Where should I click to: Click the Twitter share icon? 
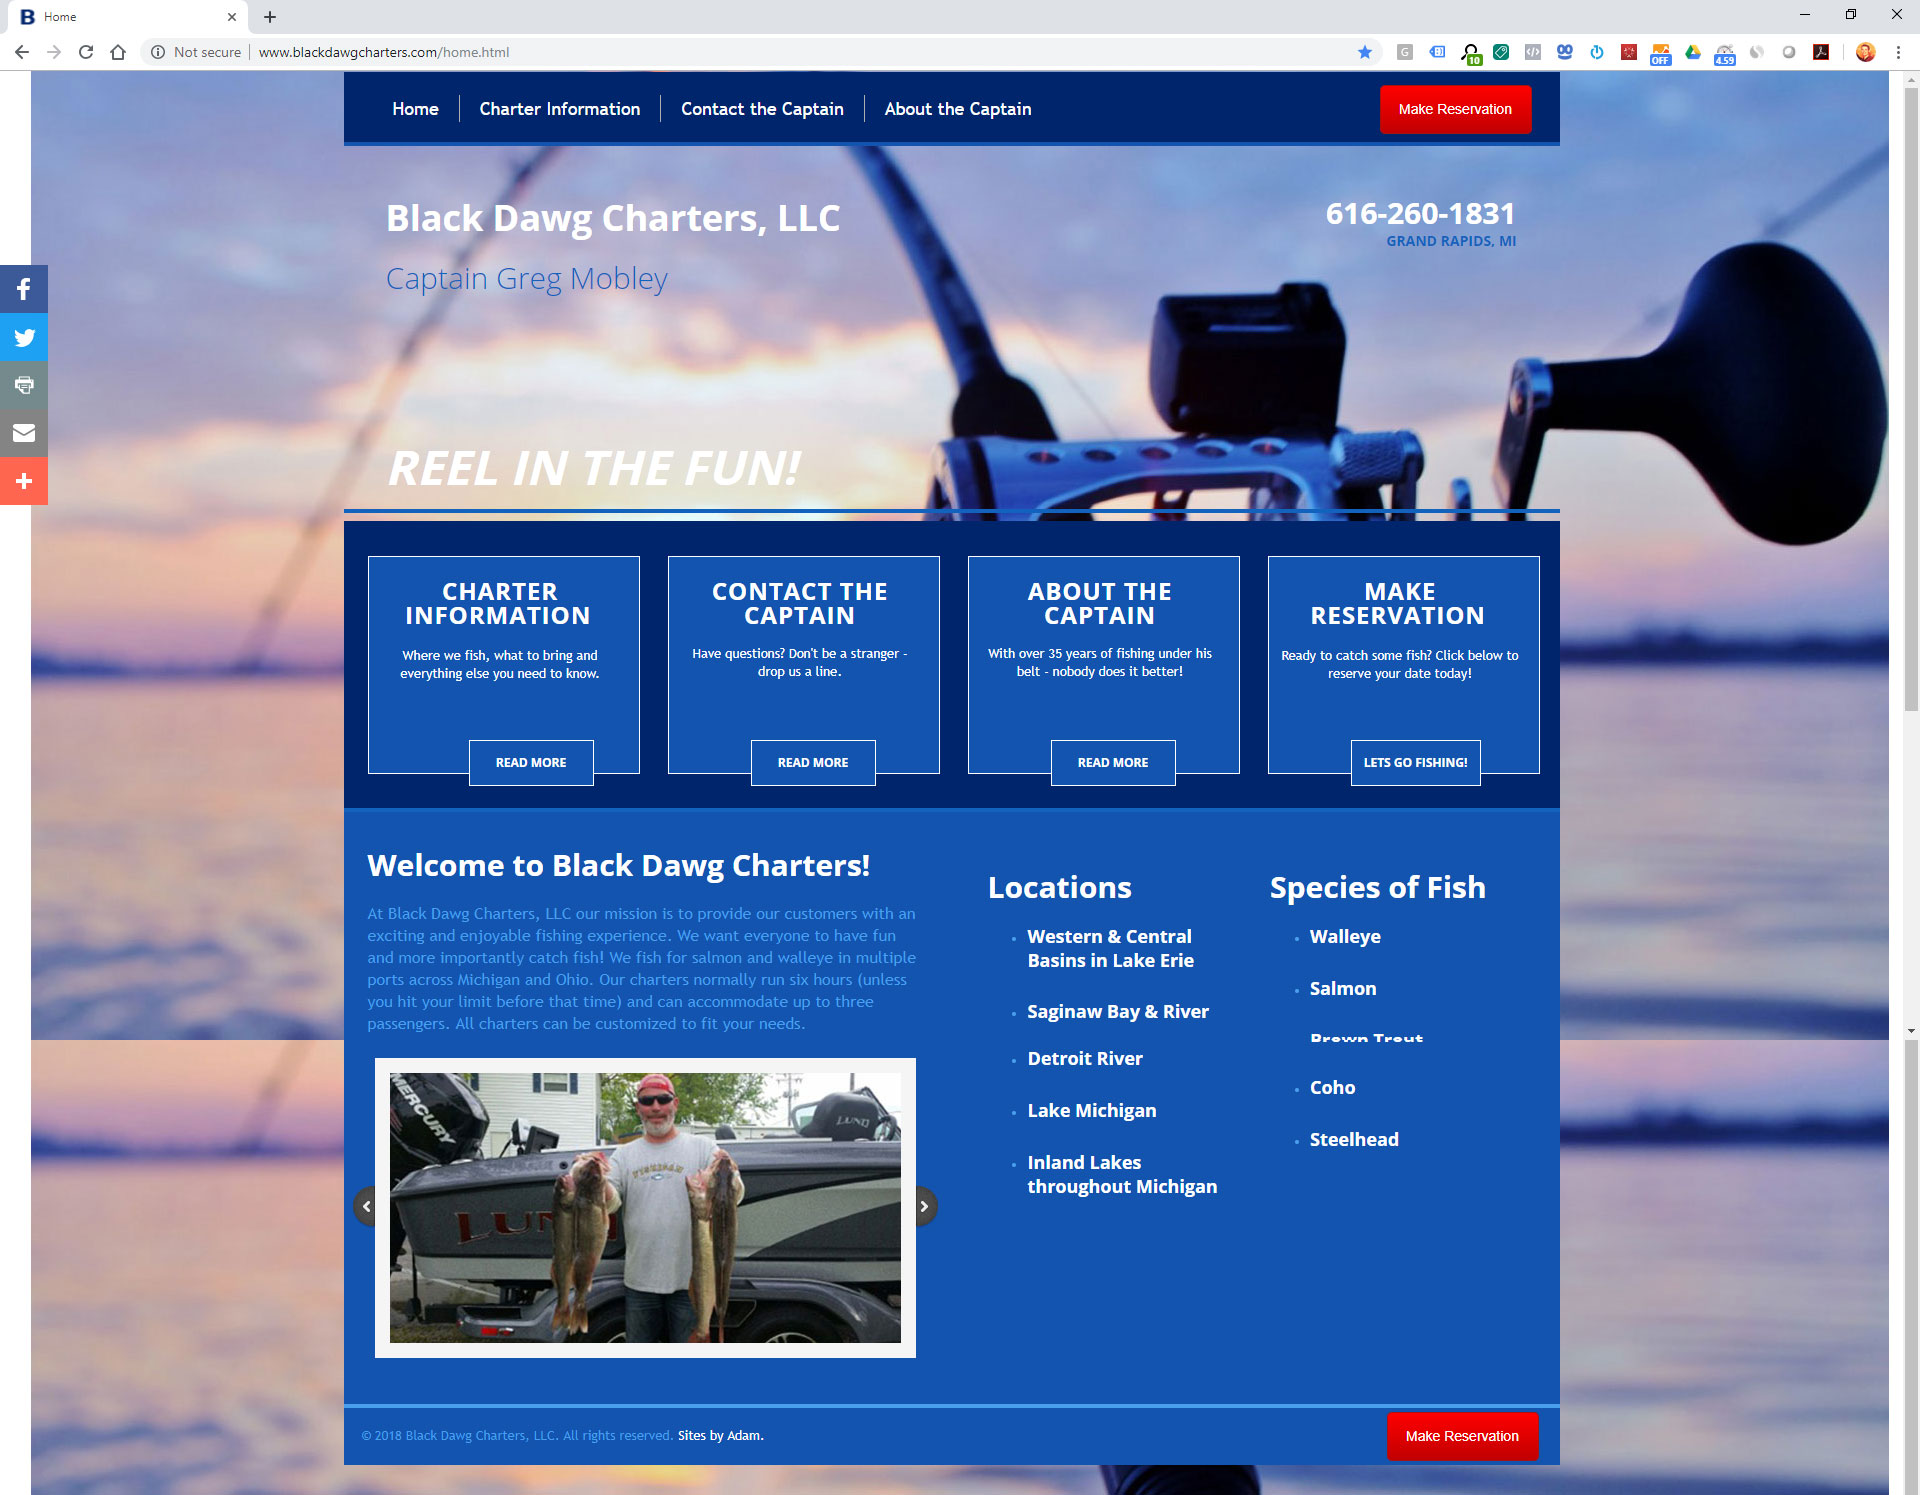[24, 338]
